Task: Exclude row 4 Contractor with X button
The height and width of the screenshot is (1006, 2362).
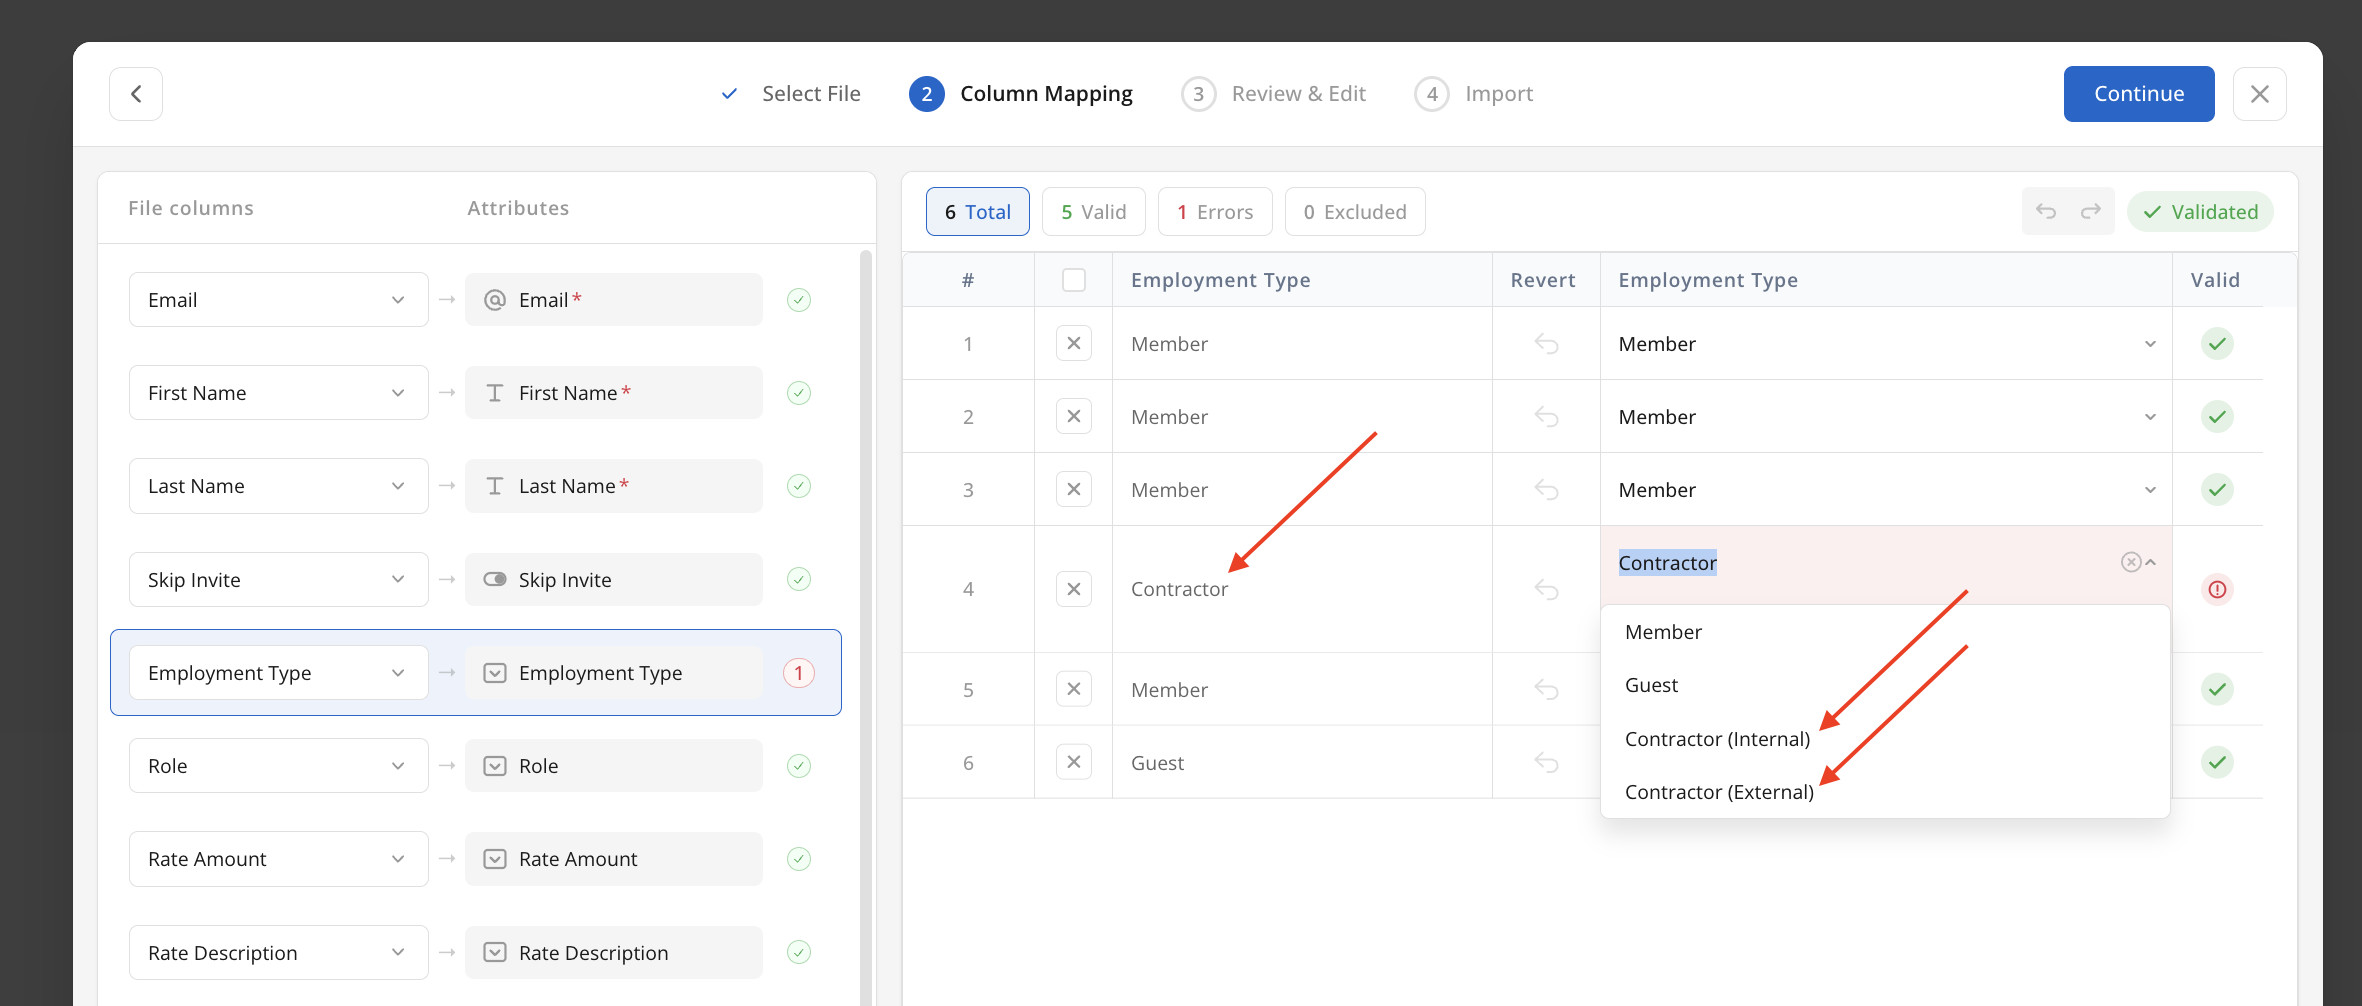Action: pyautogui.click(x=1073, y=589)
